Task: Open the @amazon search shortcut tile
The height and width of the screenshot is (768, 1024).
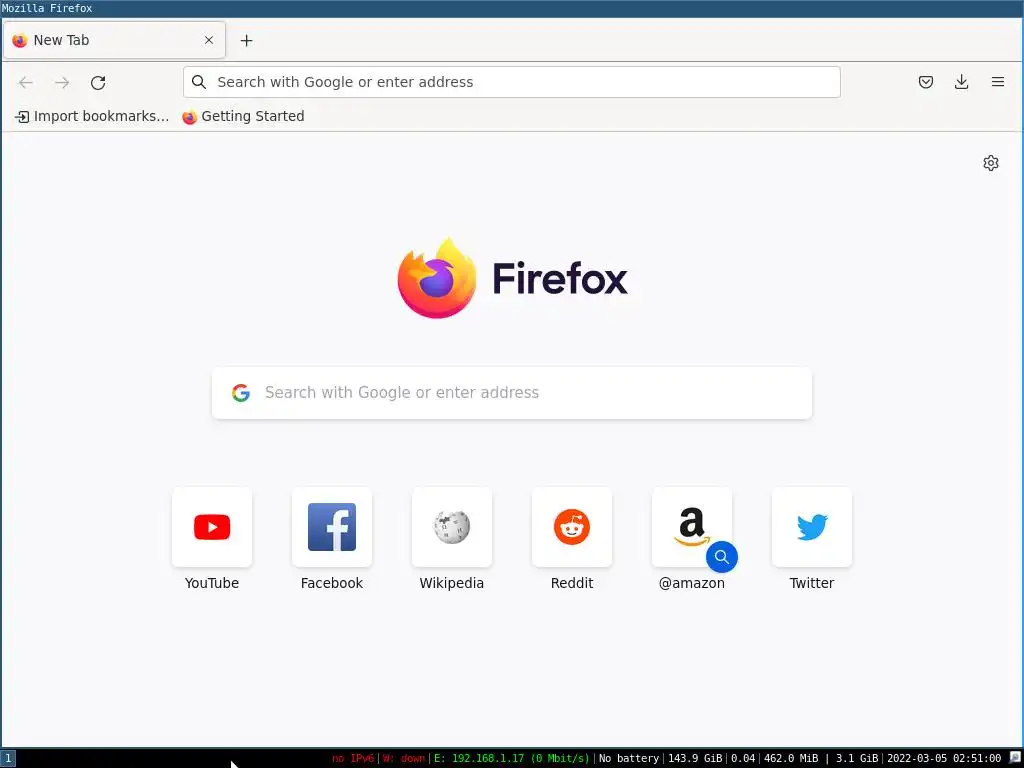Action: click(x=692, y=527)
